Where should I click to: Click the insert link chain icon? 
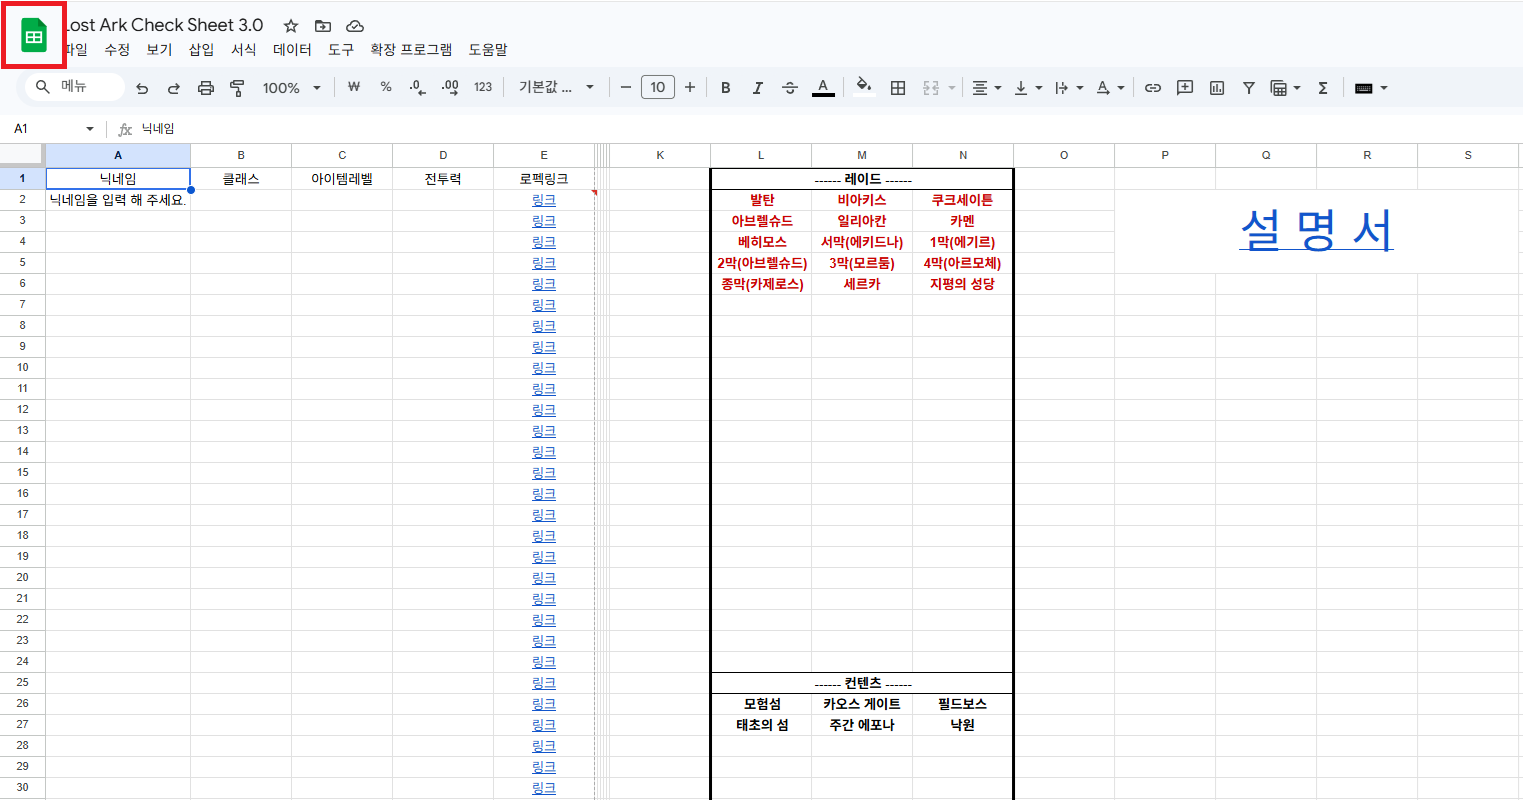pyautogui.click(x=1153, y=88)
